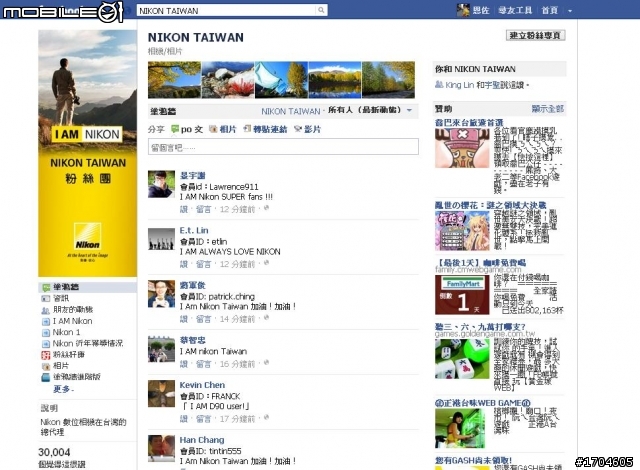The image size is (640, 470).
Task: Open the WEB GAME ad title link
Action: (482, 403)
